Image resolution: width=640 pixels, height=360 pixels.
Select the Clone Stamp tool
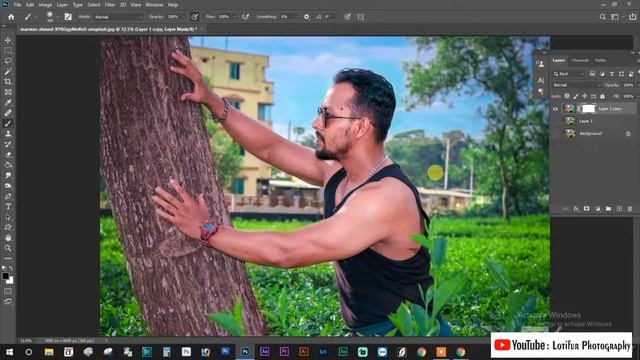tap(8, 134)
